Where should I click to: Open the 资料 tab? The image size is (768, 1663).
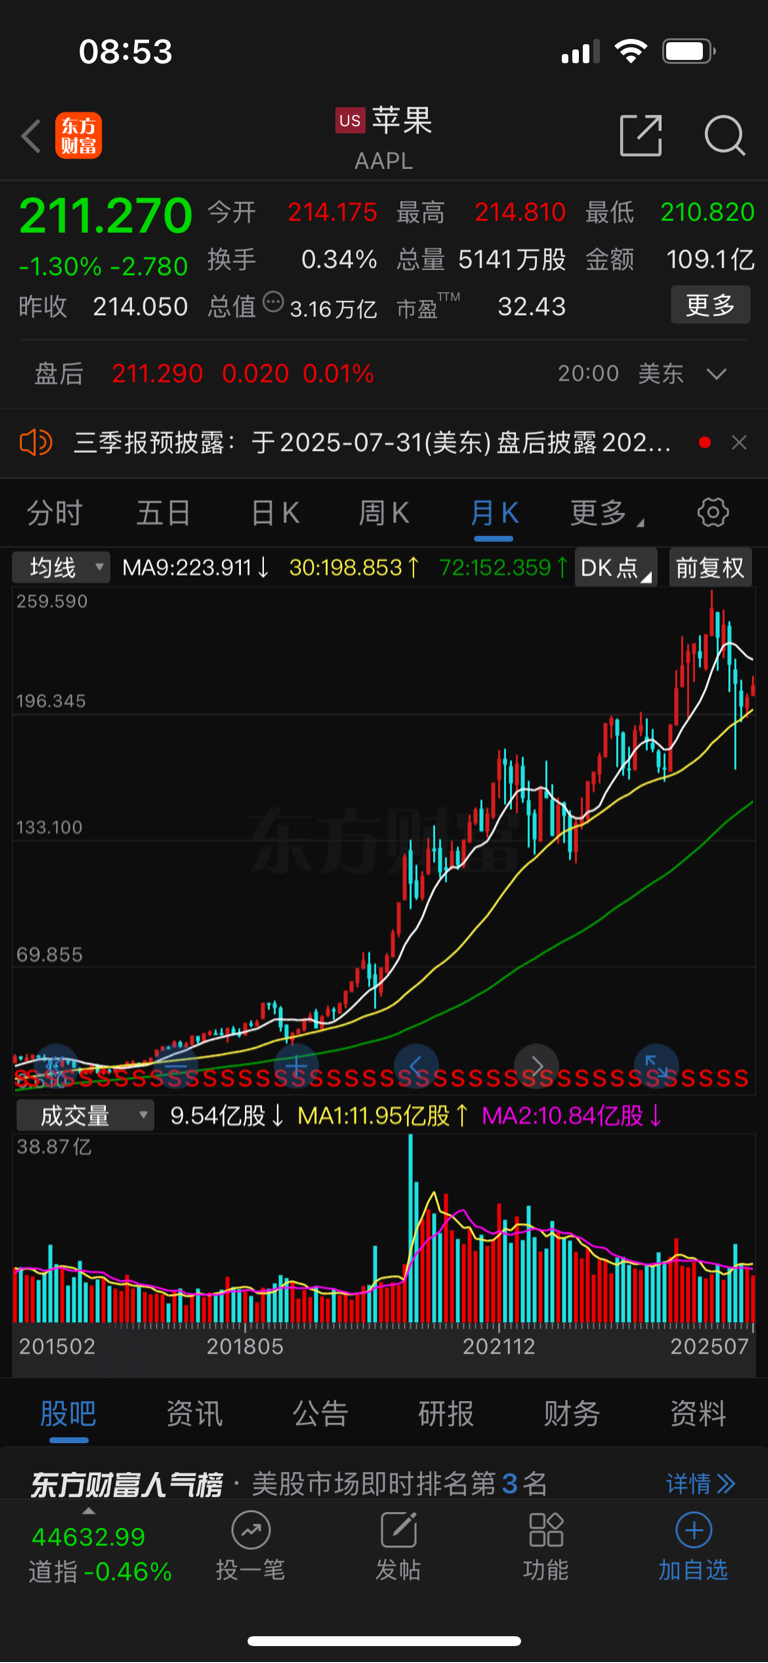[x=698, y=1414]
